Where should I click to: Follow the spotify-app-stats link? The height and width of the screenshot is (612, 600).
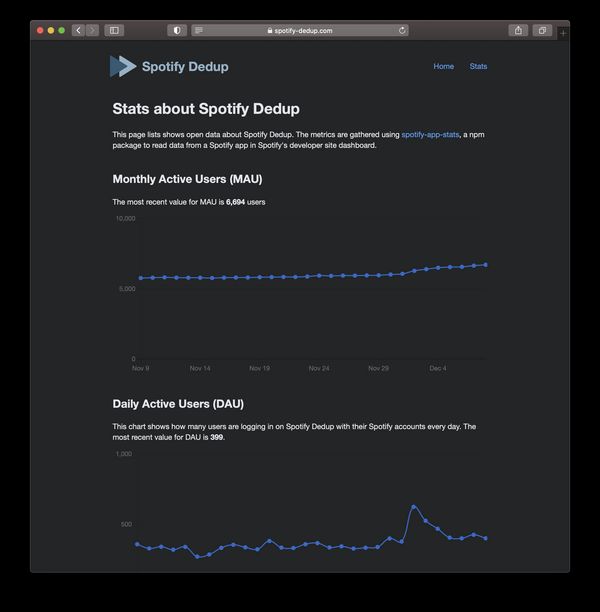[x=430, y=135]
